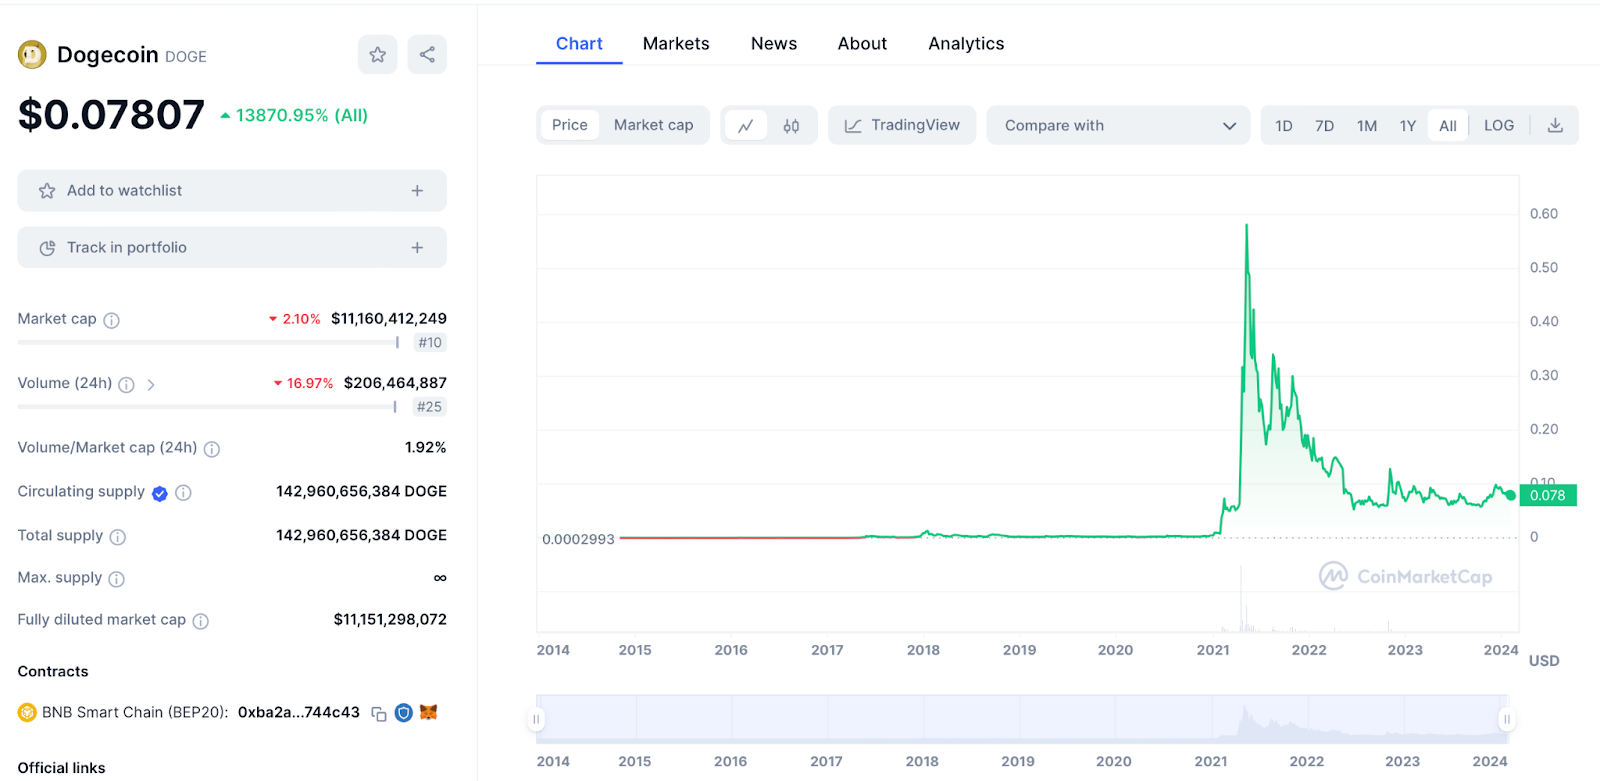This screenshot has width=1600, height=781.
Task: Switch to the Chart tab
Action: coord(579,44)
